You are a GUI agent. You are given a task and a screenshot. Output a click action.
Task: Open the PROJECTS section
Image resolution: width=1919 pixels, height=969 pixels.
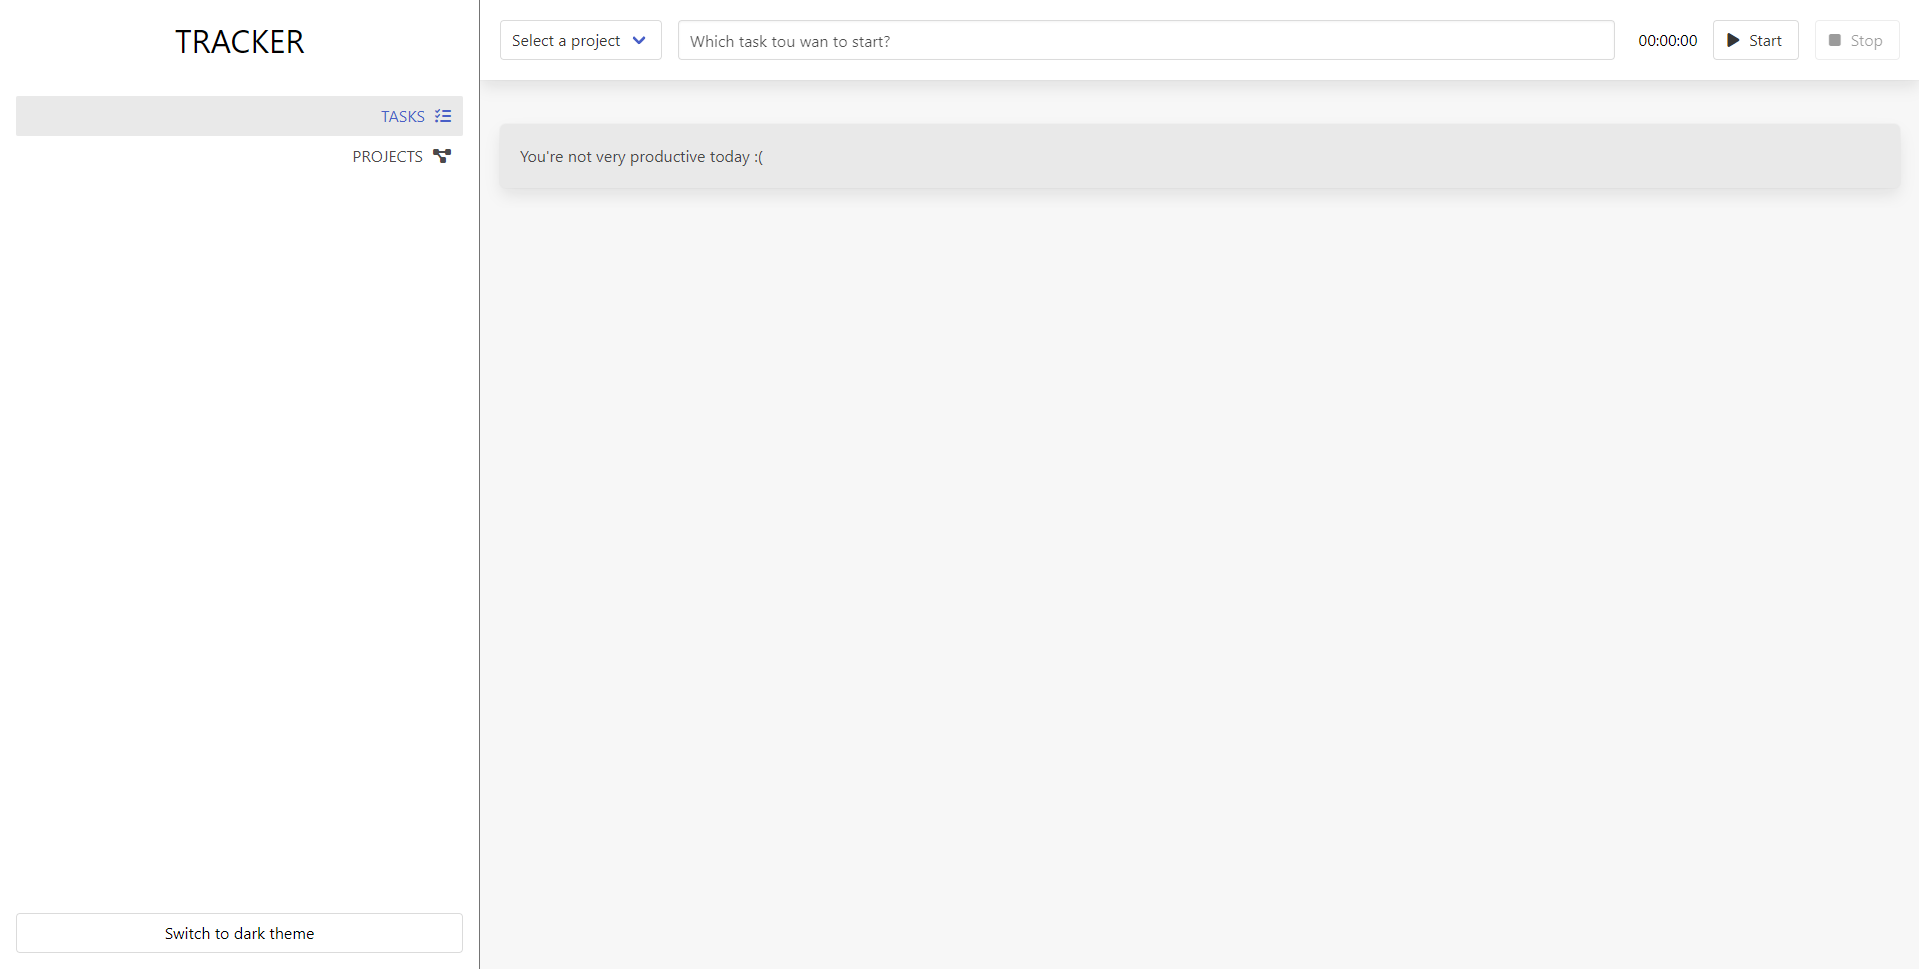(387, 156)
